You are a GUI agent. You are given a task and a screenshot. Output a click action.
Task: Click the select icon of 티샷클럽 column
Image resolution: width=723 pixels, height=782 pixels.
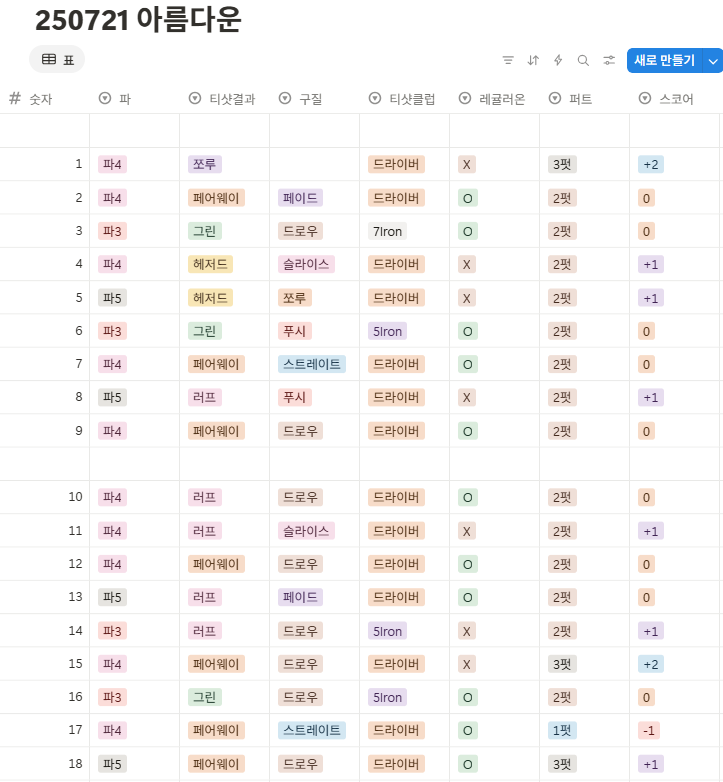tap(375, 98)
